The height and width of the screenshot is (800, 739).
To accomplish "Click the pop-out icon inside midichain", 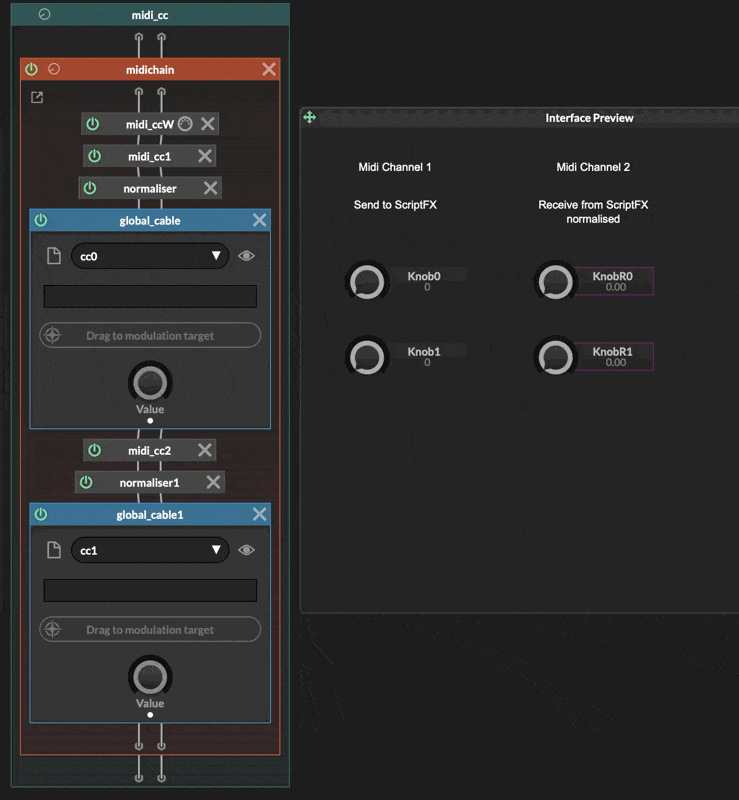I will pos(37,97).
